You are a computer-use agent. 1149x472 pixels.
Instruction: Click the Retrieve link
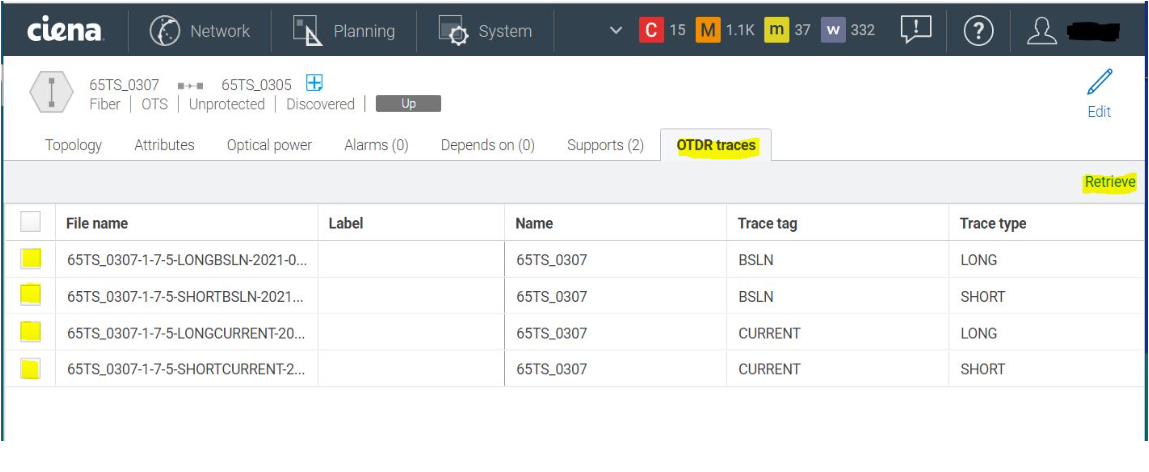coord(1110,182)
